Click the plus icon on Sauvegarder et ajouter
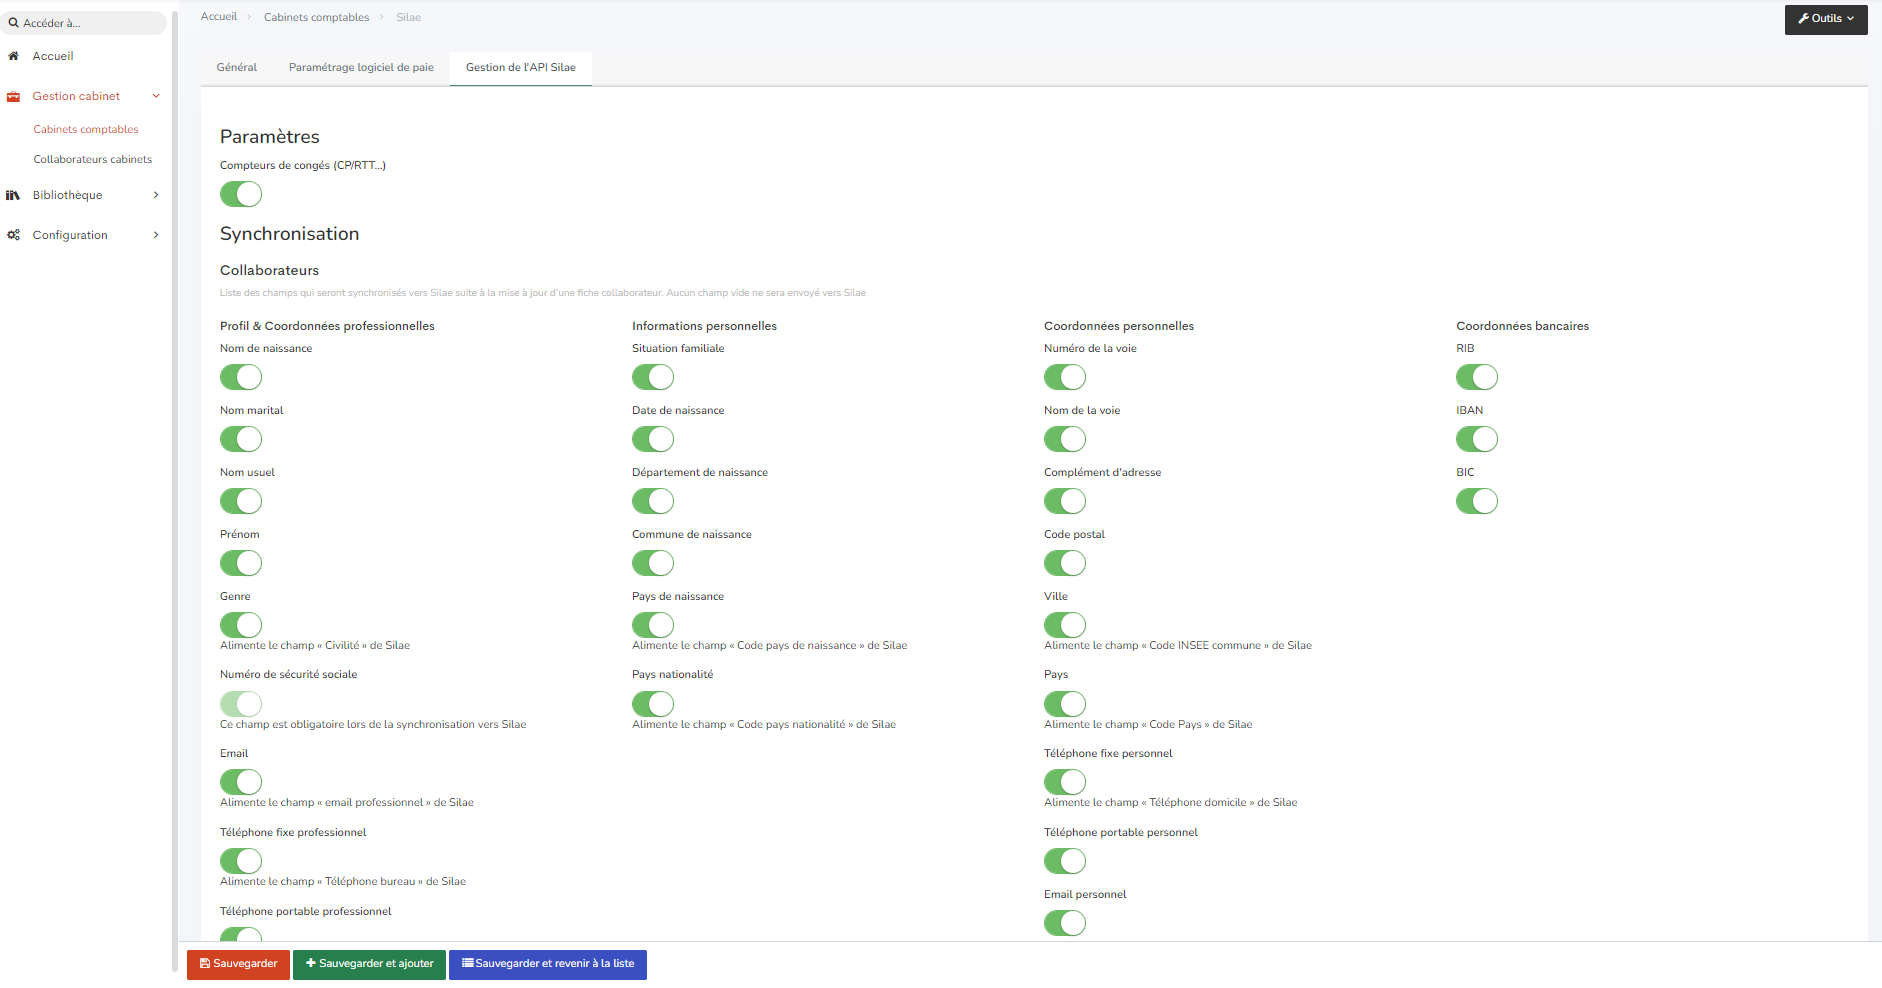This screenshot has width=1882, height=988. [x=311, y=963]
